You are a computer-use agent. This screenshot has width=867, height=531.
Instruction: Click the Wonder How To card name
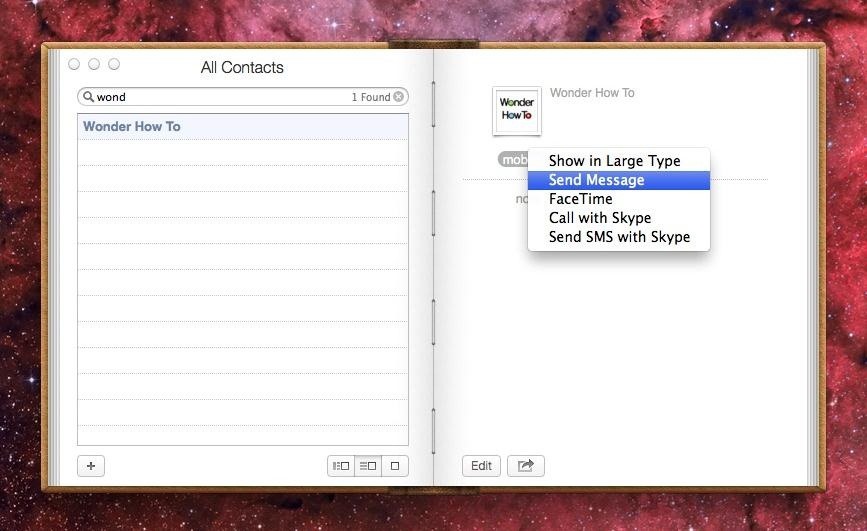click(x=592, y=93)
